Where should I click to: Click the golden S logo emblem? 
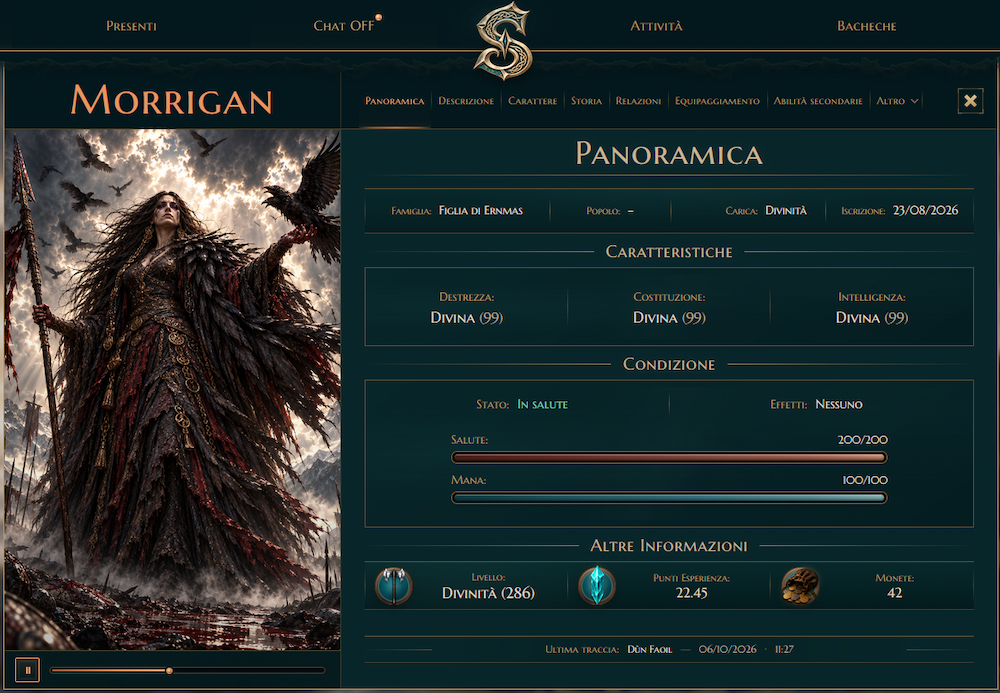[x=503, y=40]
